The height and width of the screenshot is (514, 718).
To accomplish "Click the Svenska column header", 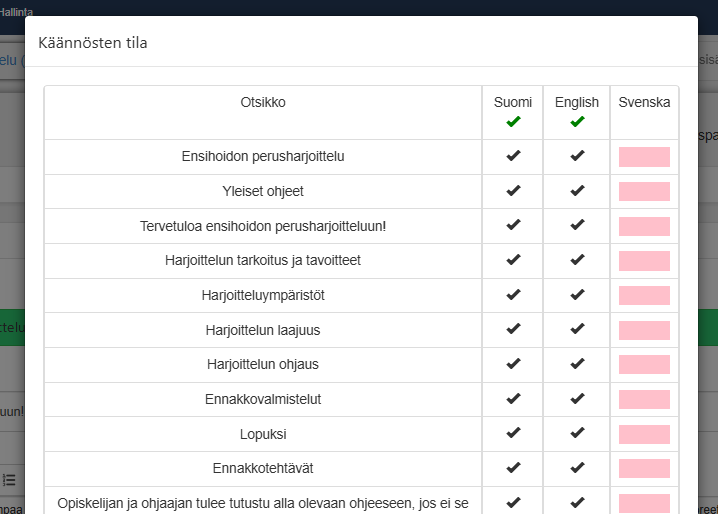I will tap(644, 102).
